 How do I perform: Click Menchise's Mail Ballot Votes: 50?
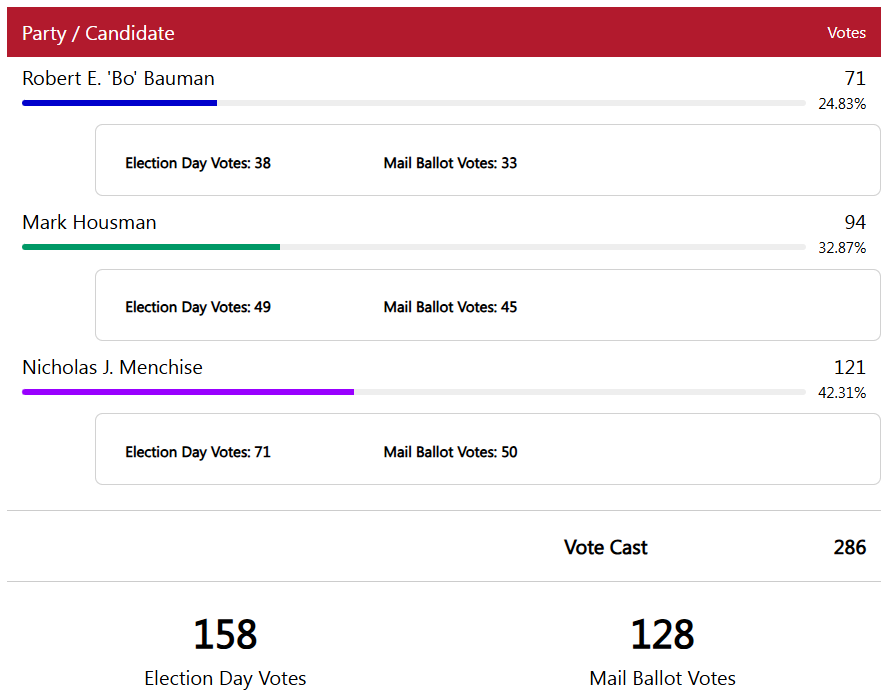[450, 452]
